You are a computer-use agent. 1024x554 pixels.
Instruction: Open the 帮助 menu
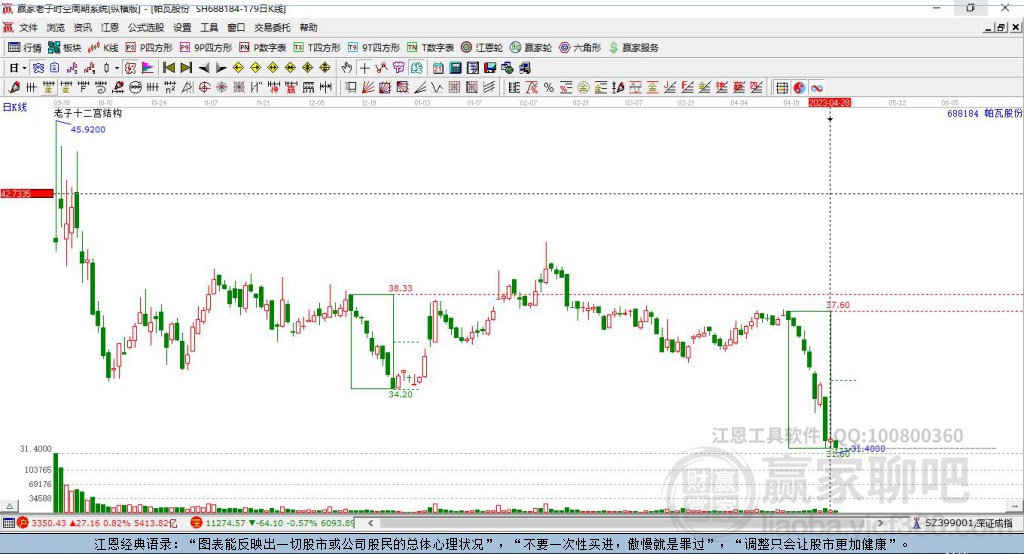(308, 27)
